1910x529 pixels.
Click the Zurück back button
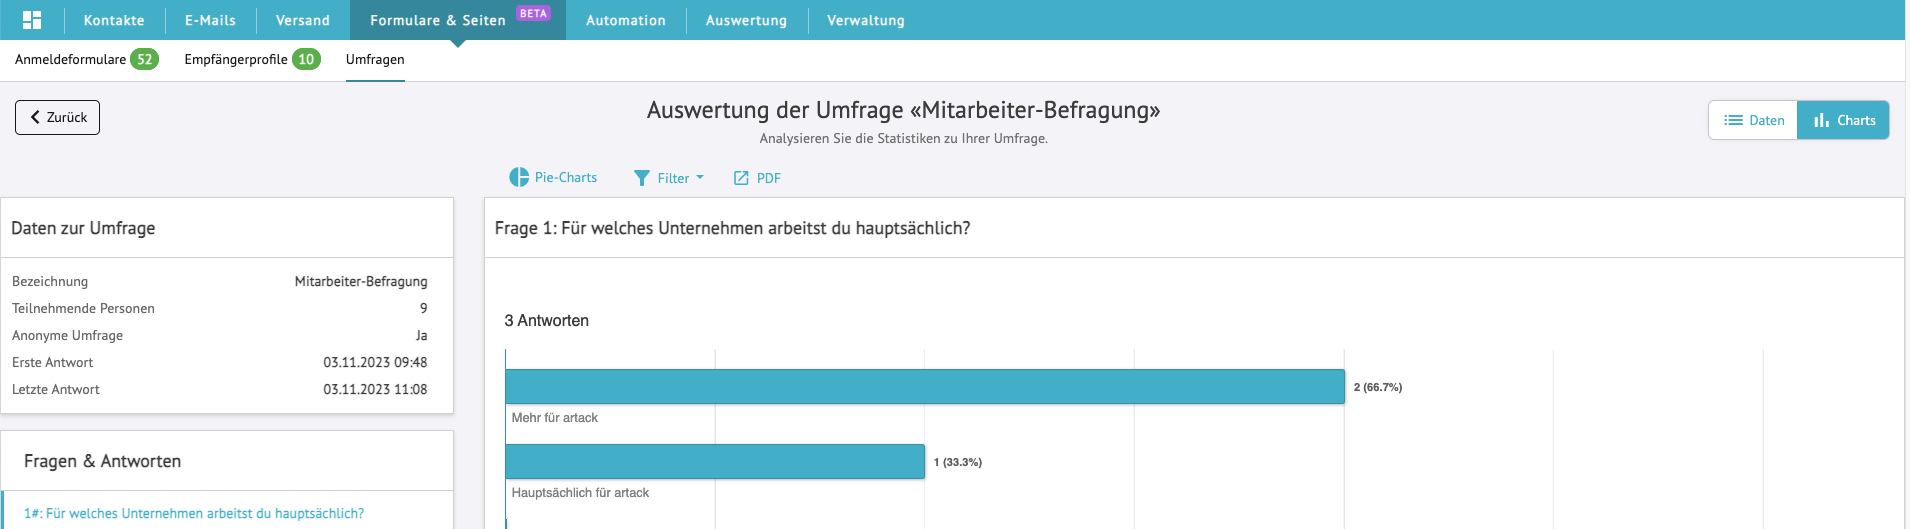[x=57, y=117]
